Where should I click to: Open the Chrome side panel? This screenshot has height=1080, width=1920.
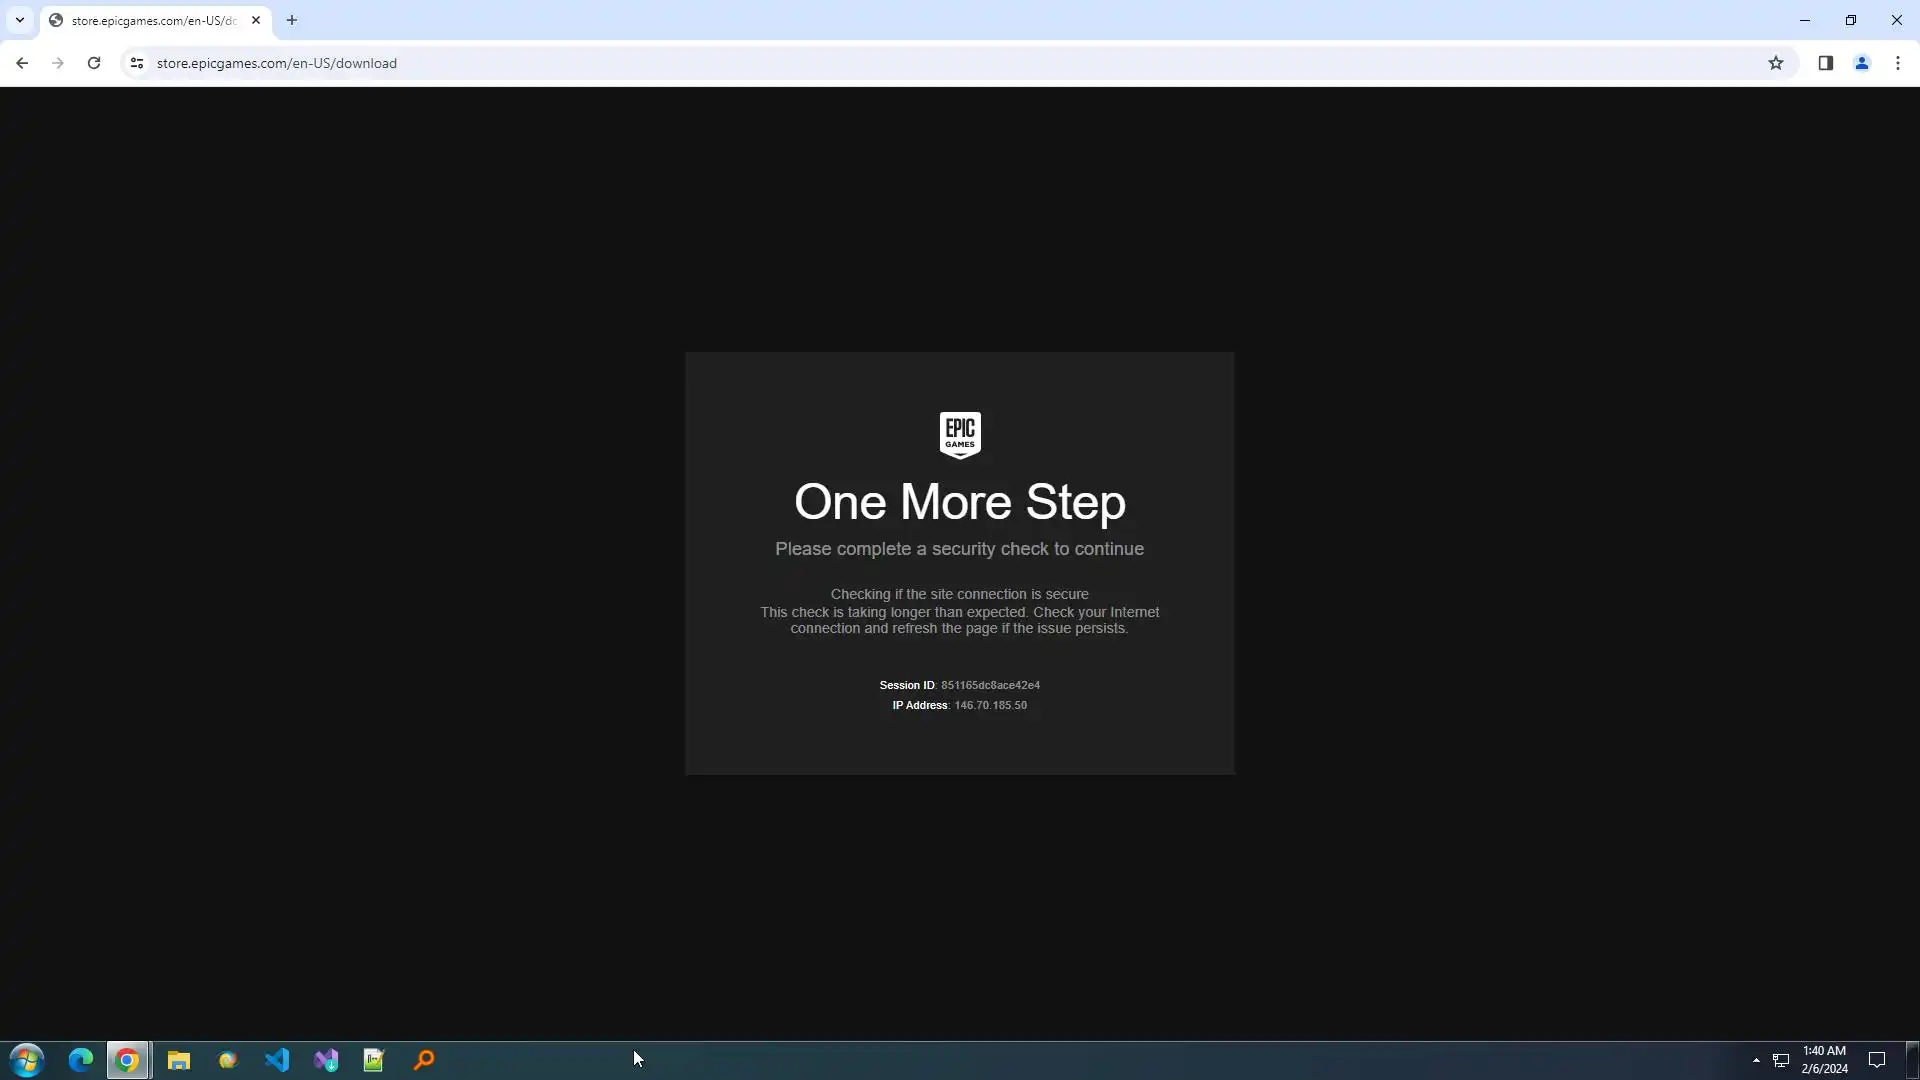coord(1825,63)
